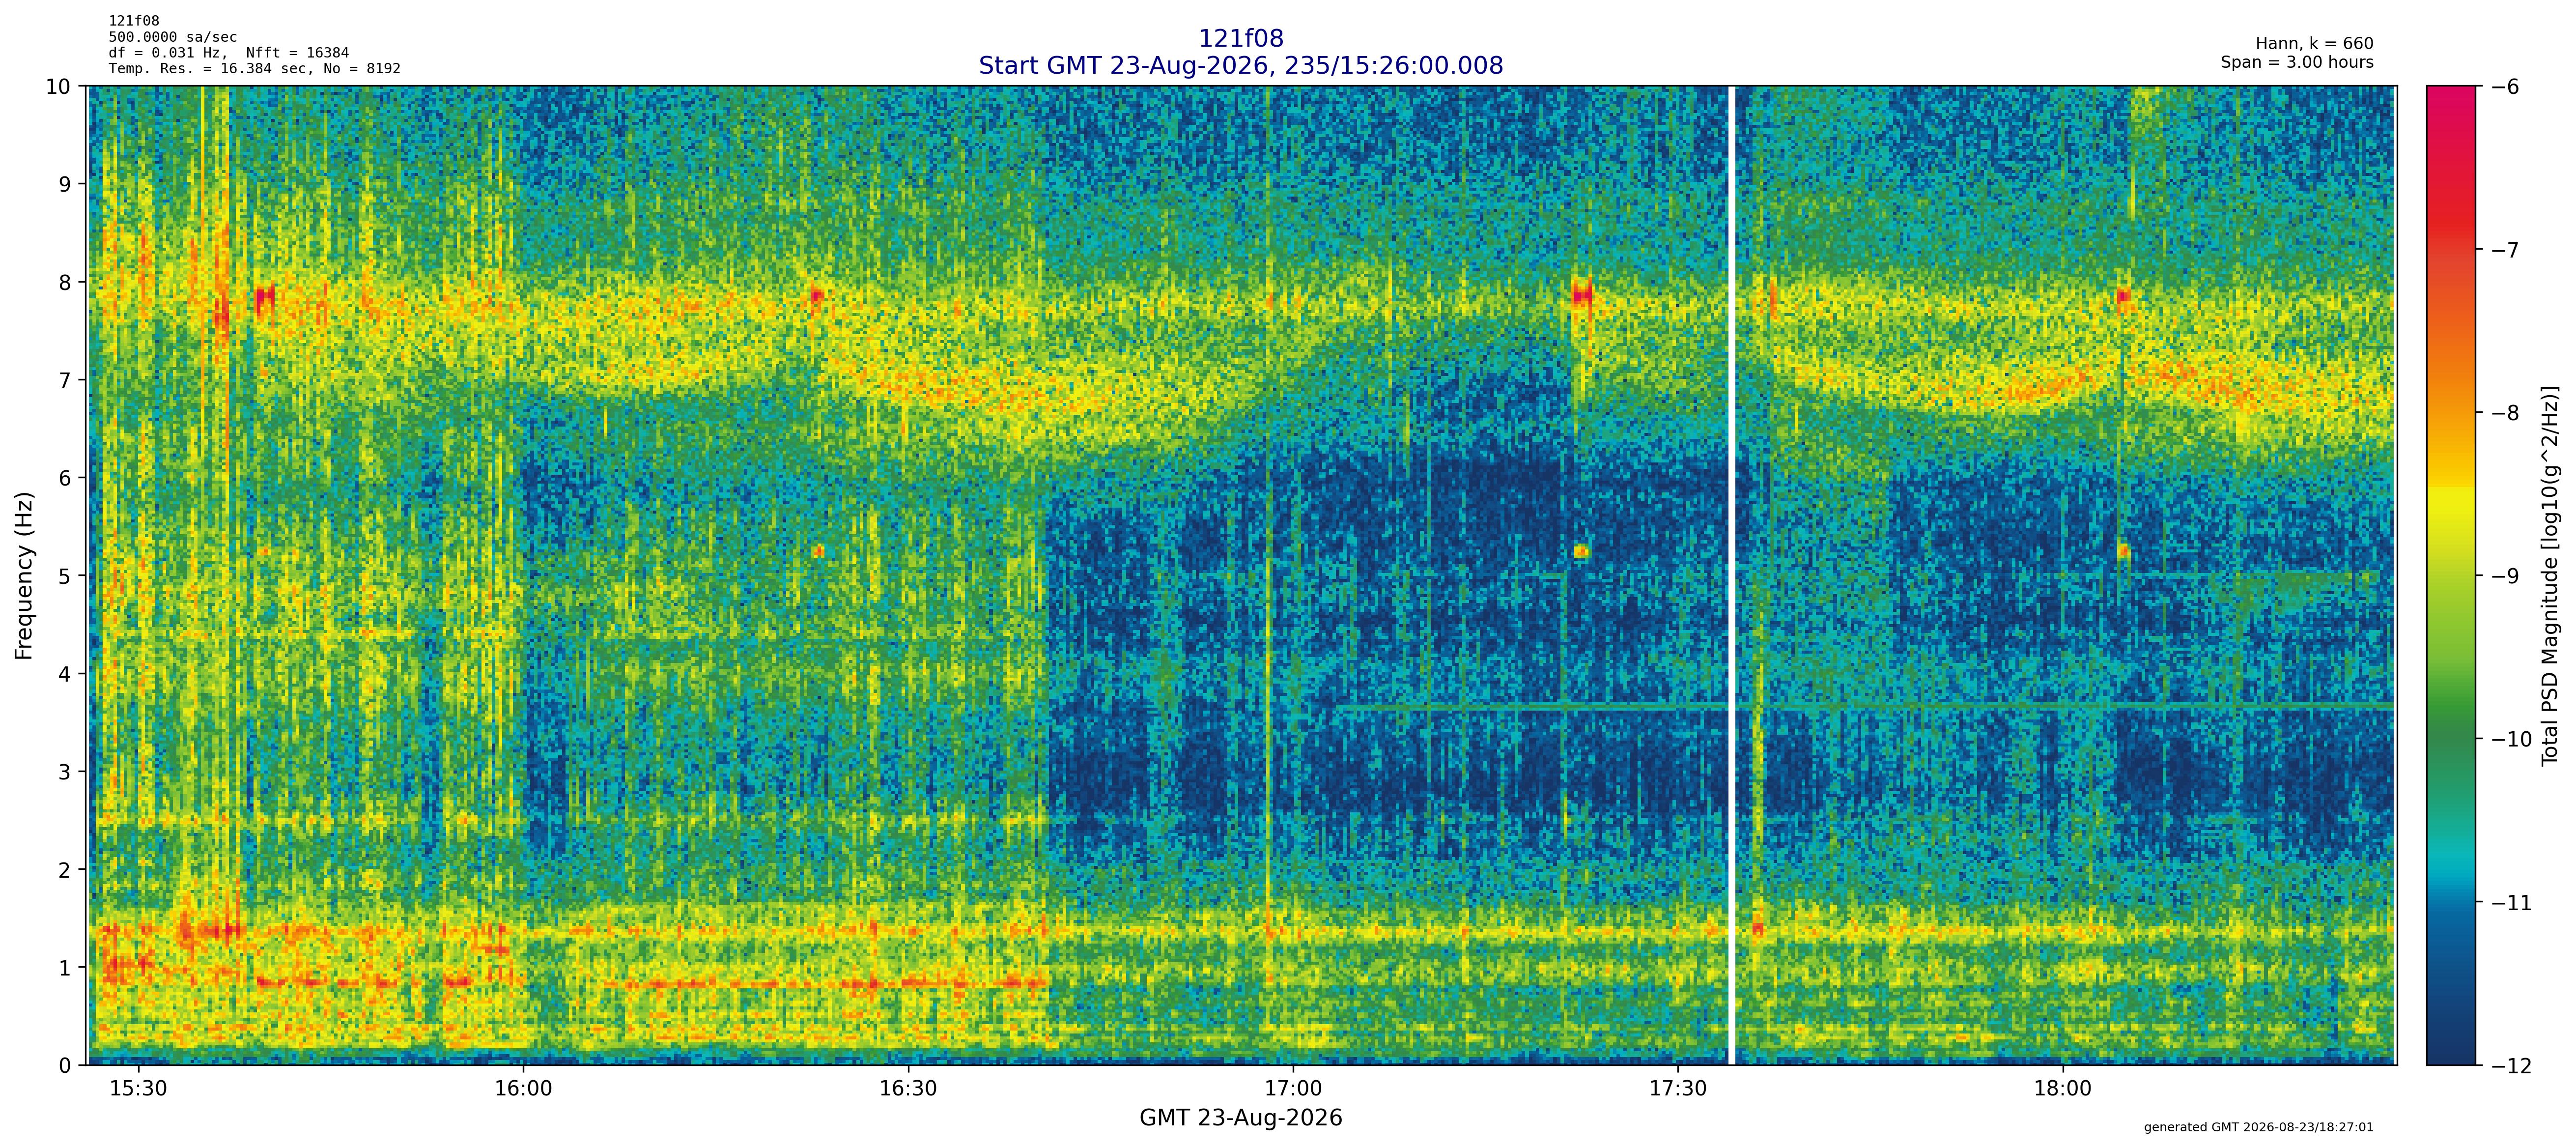Select the 17:00 time axis tick label
Image resolution: width=2576 pixels, height=1148 pixels.
point(1293,1089)
